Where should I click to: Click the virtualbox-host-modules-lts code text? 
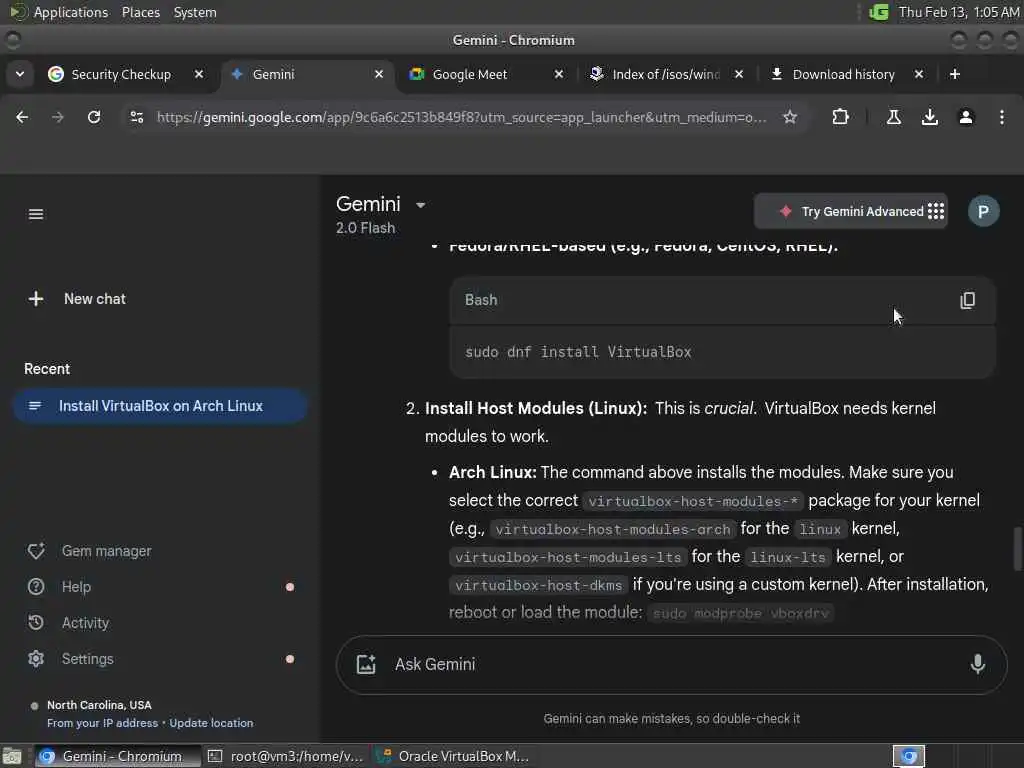(568, 557)
